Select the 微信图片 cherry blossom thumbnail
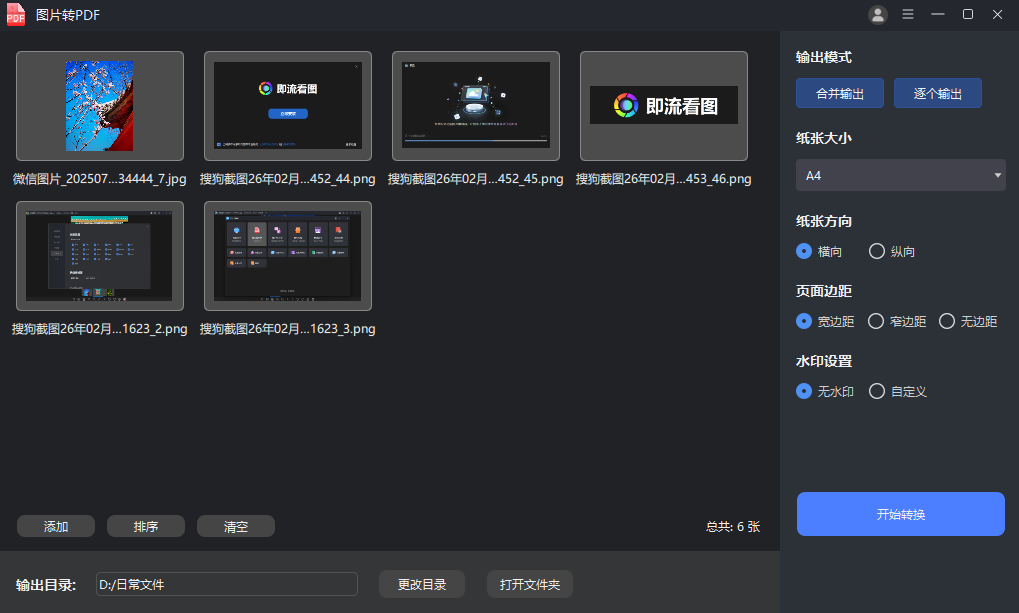1019x613 pixels. (100, 106)
